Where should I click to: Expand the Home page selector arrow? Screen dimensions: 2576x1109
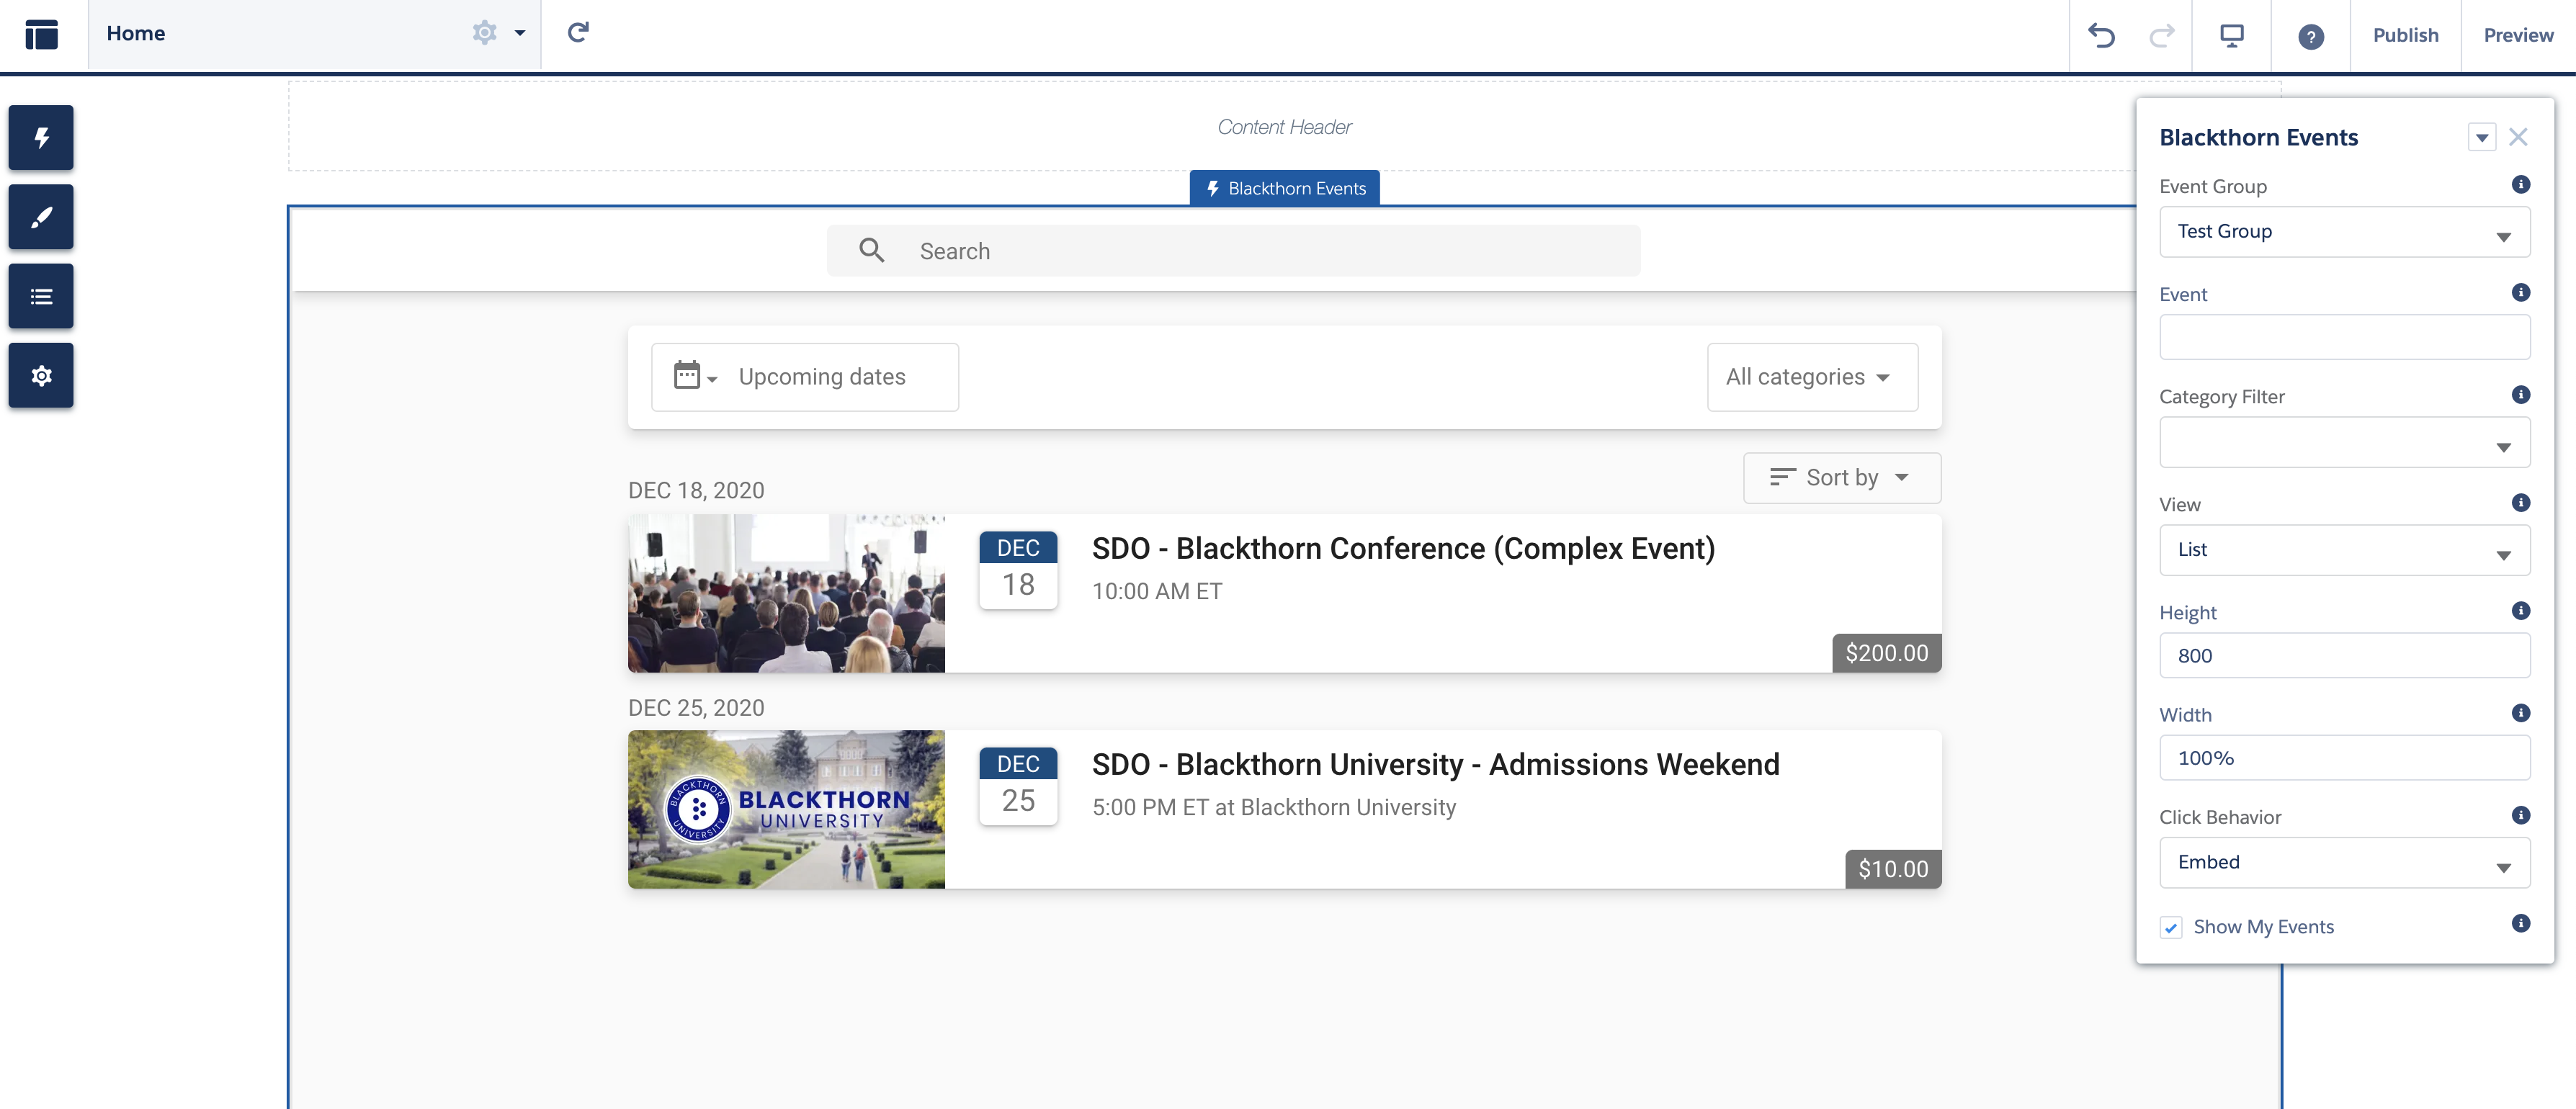point(520,33)
